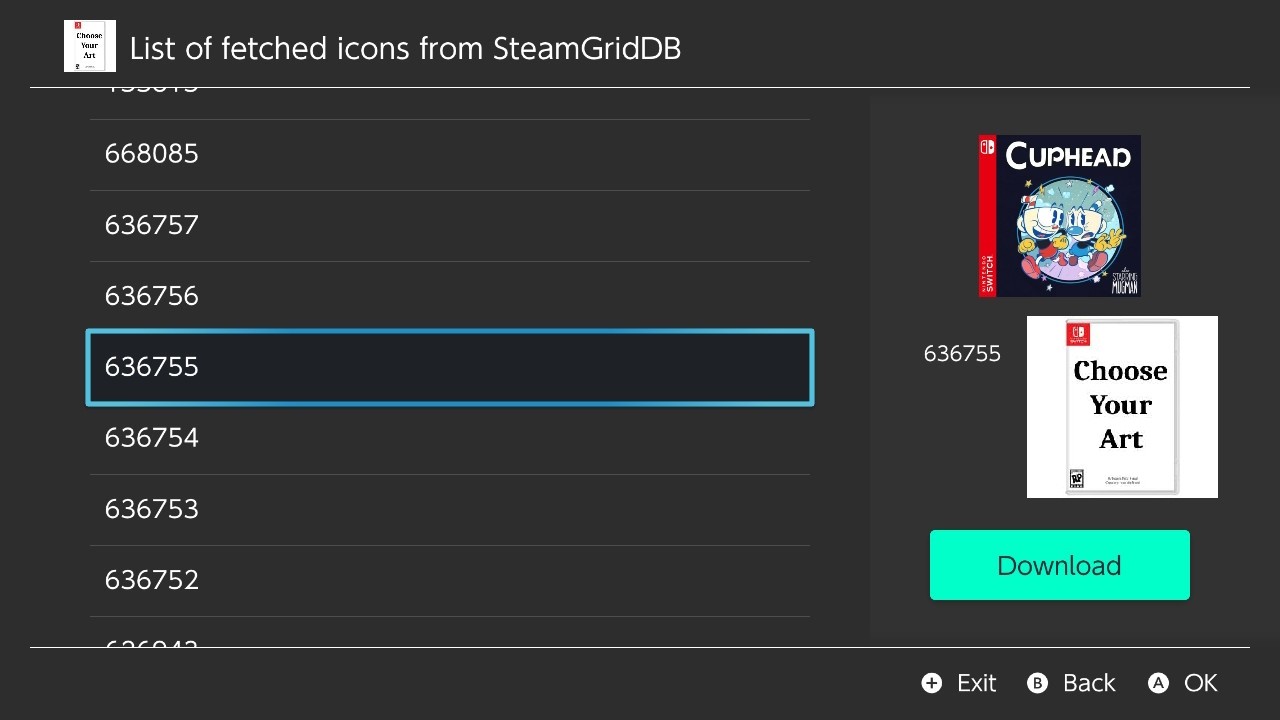The width and height of the screenshot is (1280, 720).
Task: Click the highlighted entry 636755
Action: 450,367
